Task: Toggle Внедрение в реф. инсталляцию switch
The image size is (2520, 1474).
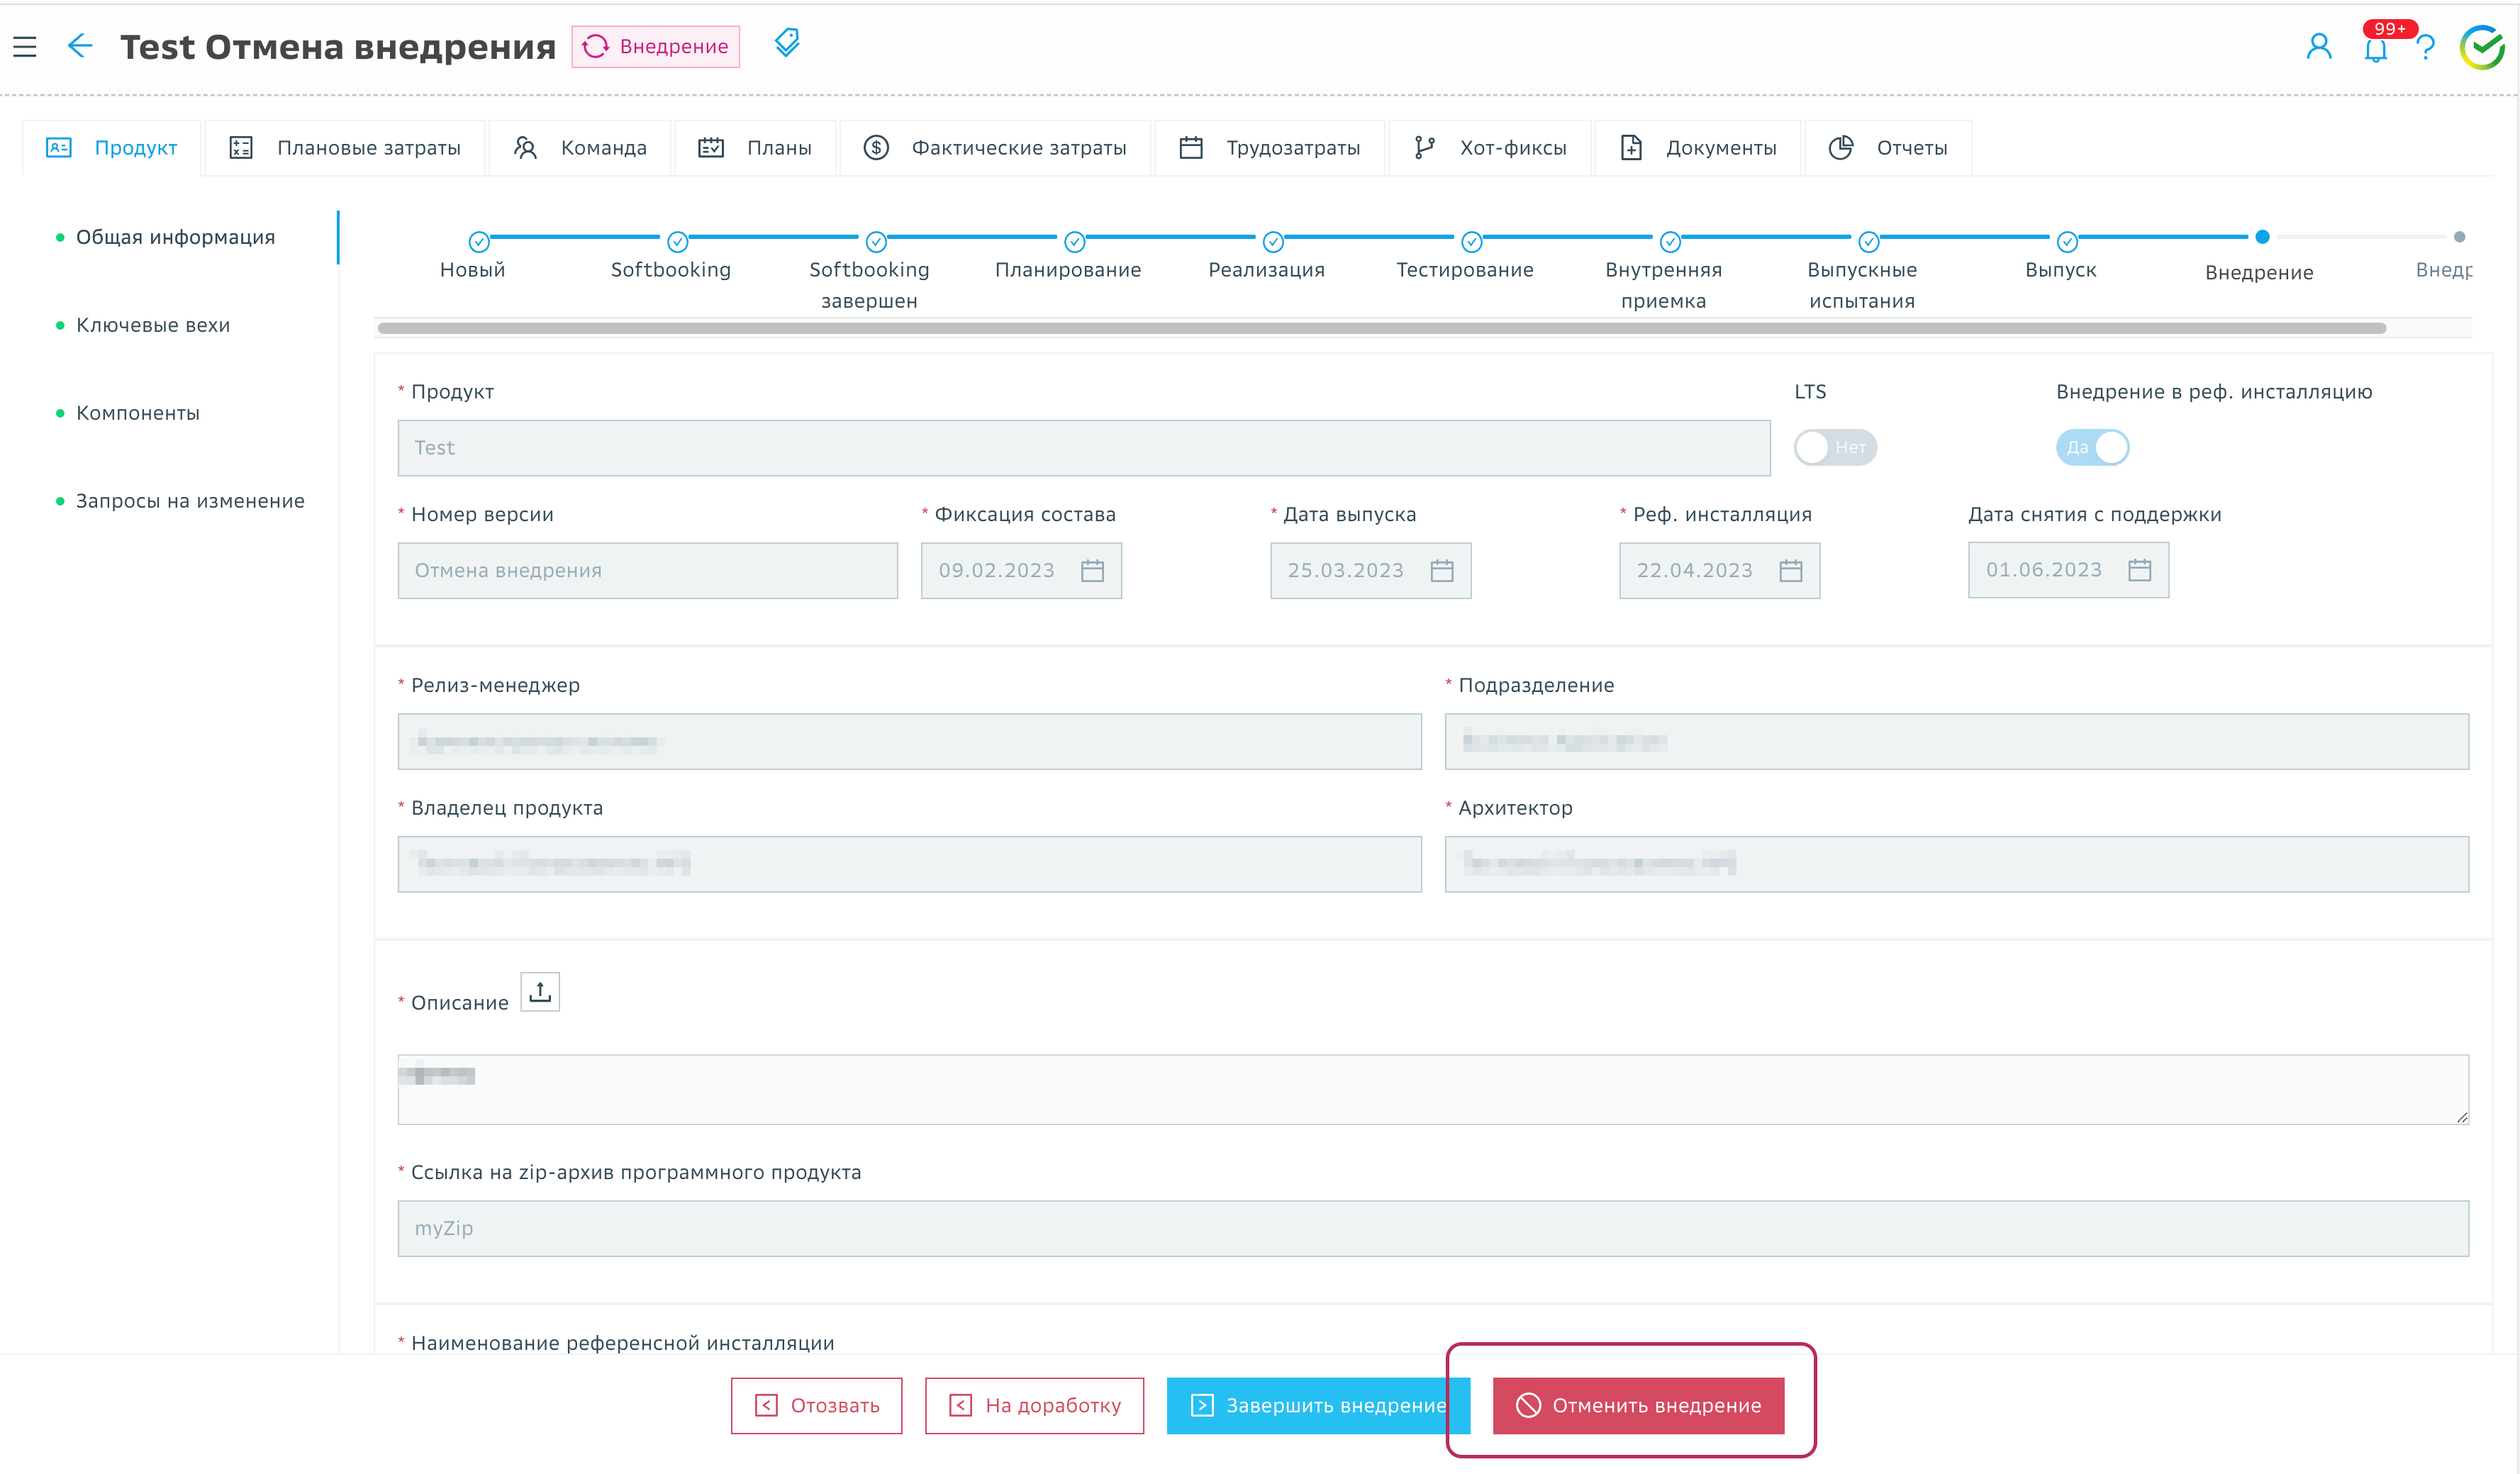Action: (2092, 447)
